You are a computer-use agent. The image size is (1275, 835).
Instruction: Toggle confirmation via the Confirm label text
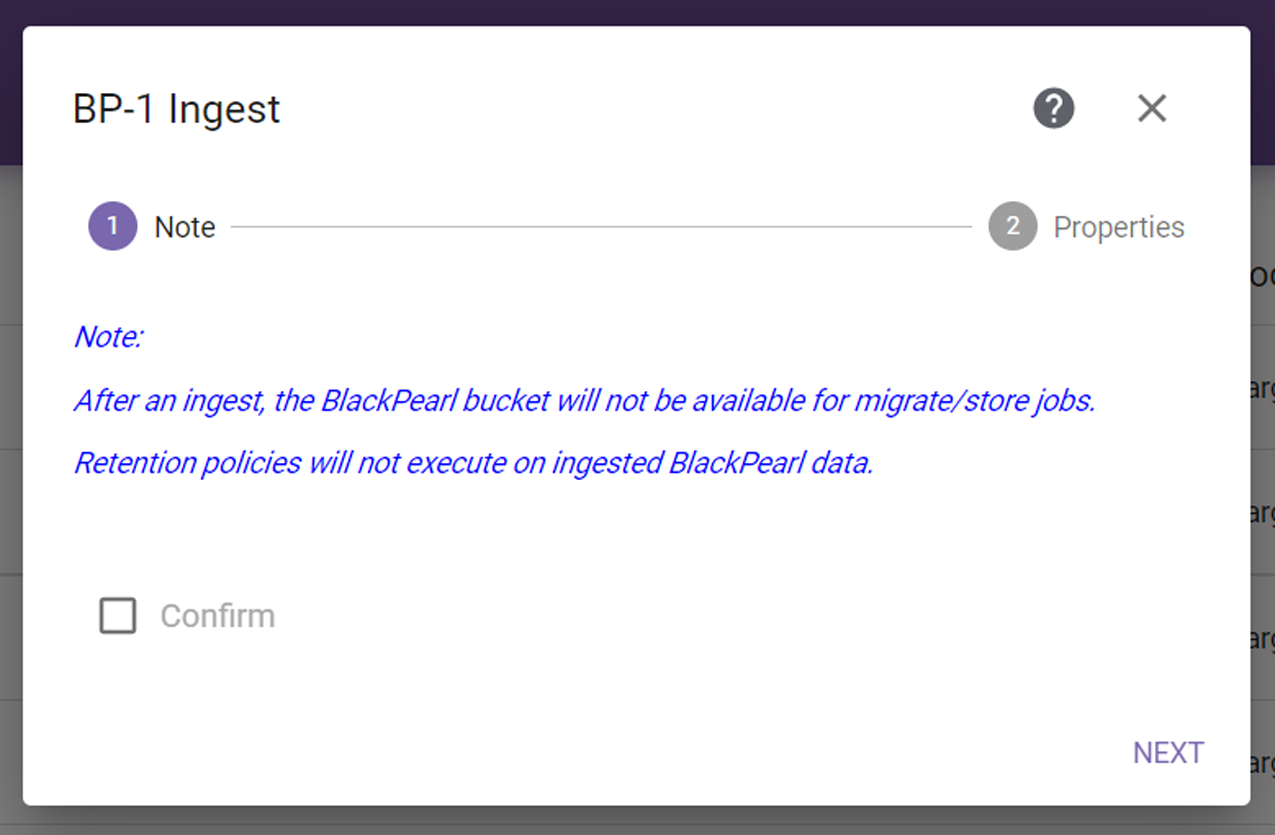218,616
